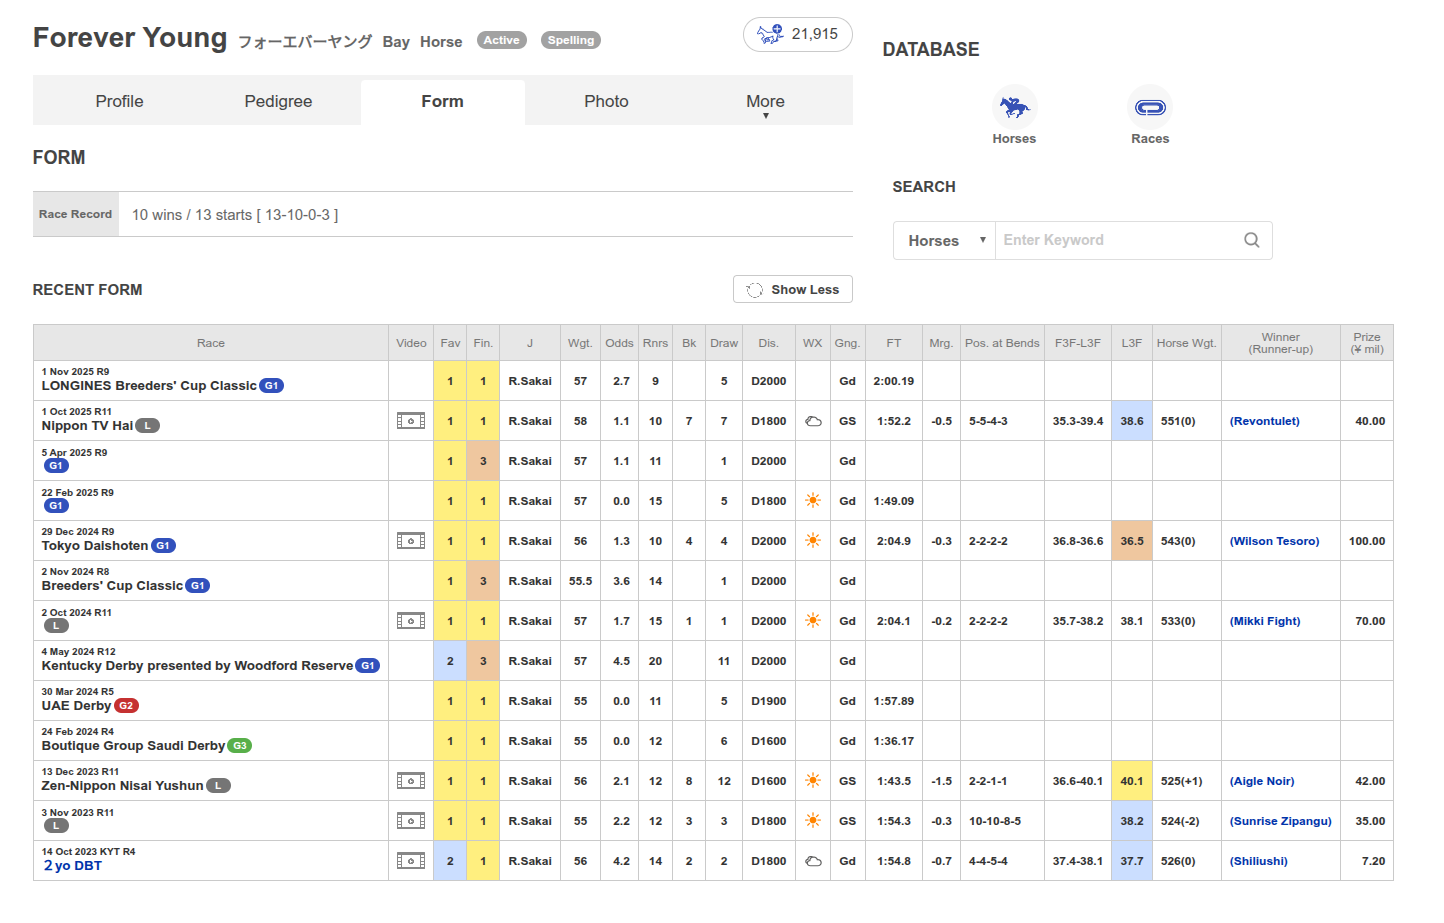Screen dimensions: 1444x923
Task: Click the Tokyo Daishoten race name
Action: pyautogui.click(x=95, y=546)
